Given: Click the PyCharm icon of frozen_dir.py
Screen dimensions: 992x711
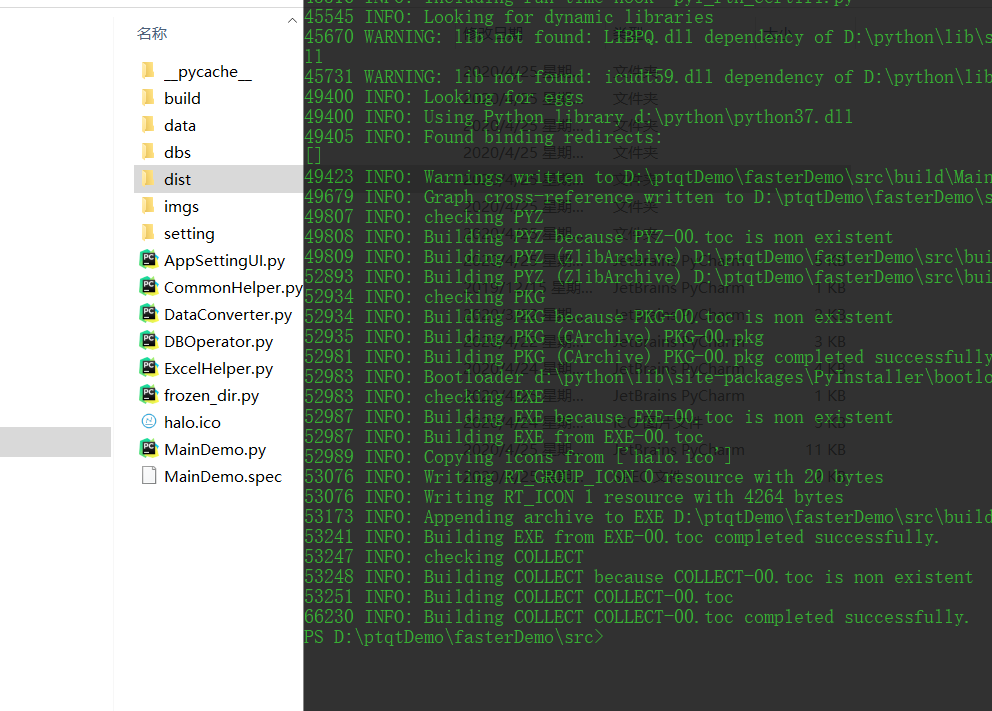Looking at the screenshot, I should coord(149,395).
